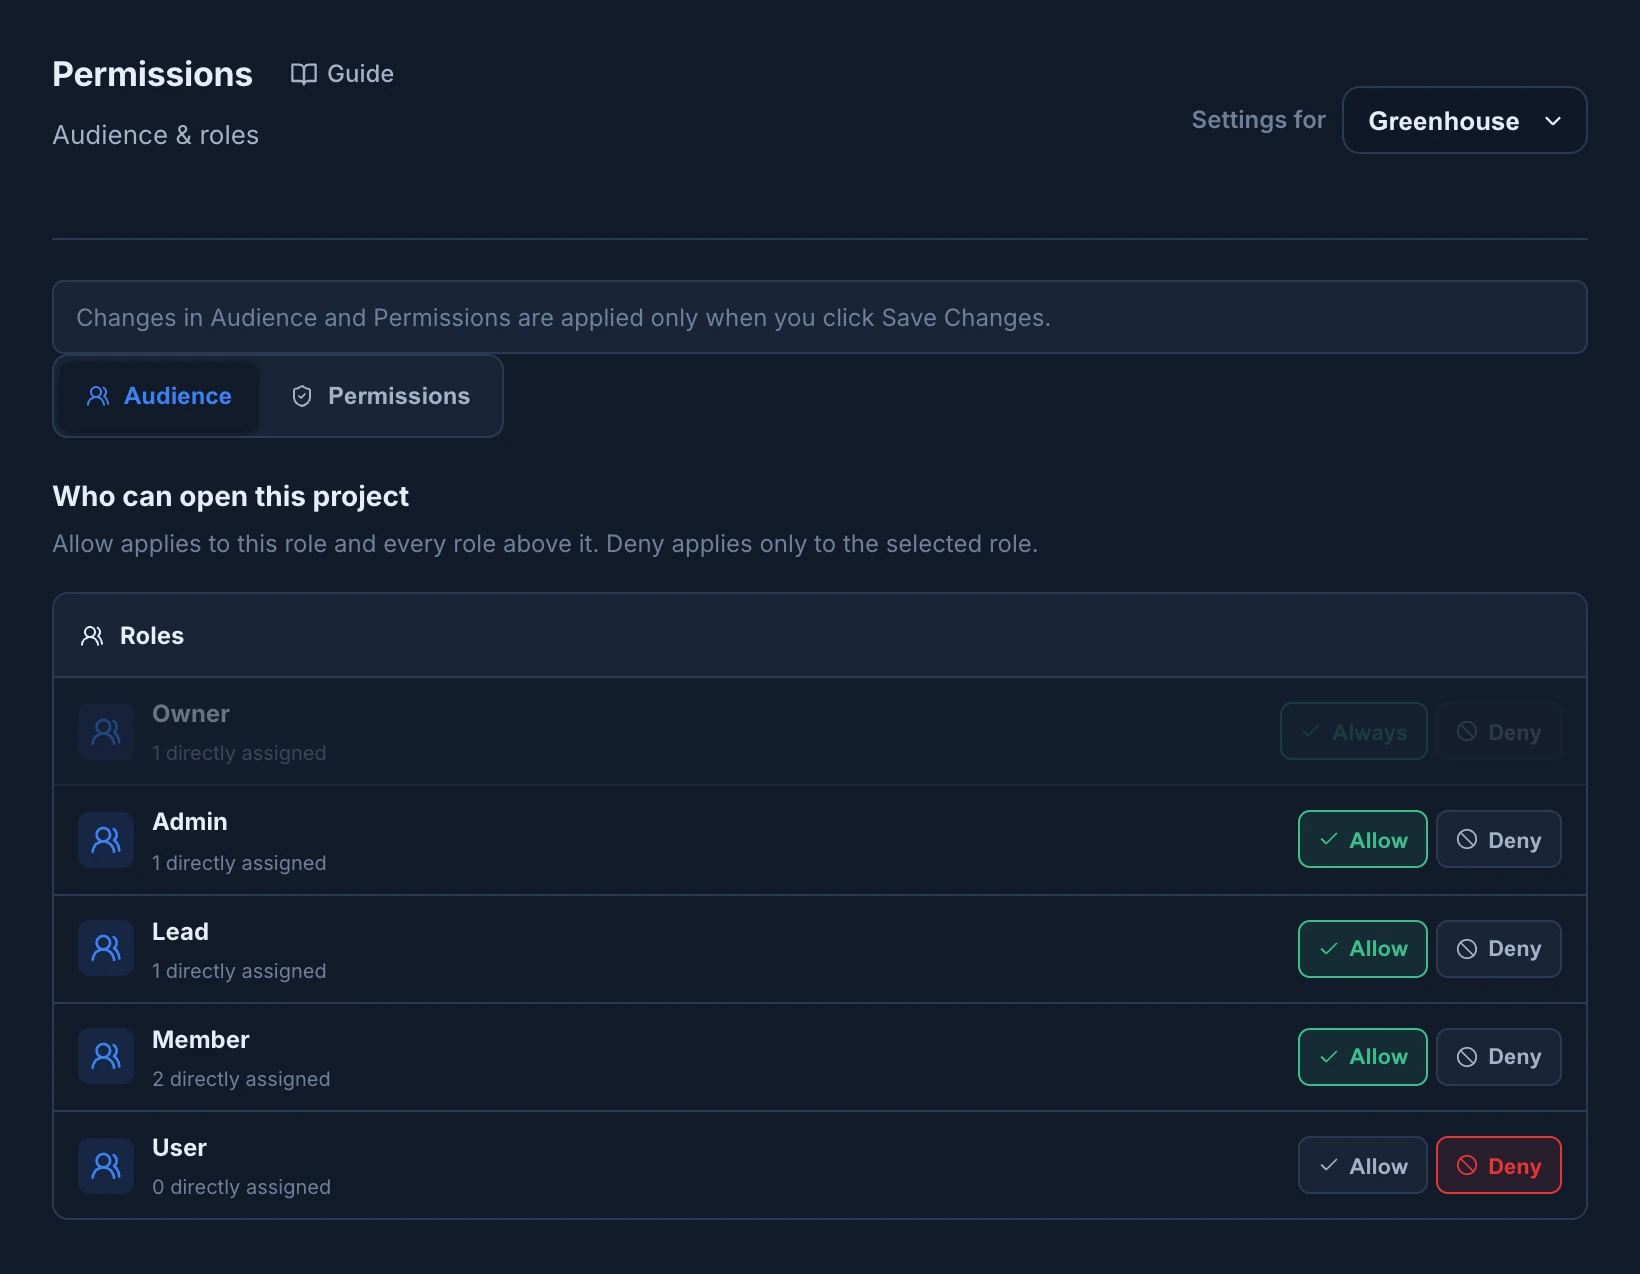
Task: Click the Roles header people icon
Action: [x=92, y=636]
